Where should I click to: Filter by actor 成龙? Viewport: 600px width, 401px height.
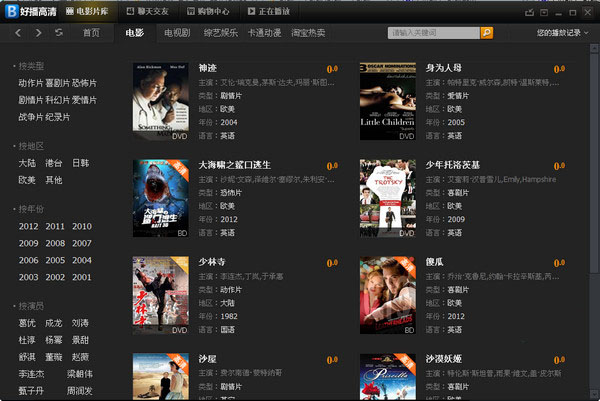[x=54, y=323]
